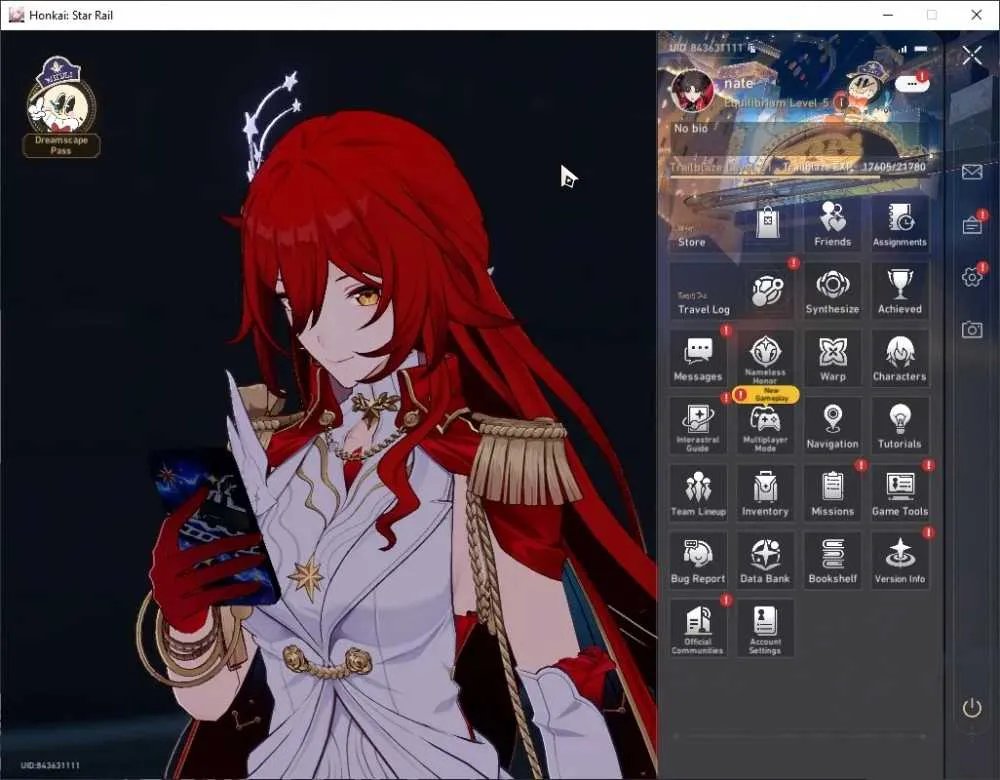Open Bug Report
The height and width of the screenshot is (780, 1000).
click(x=698, y=561)
